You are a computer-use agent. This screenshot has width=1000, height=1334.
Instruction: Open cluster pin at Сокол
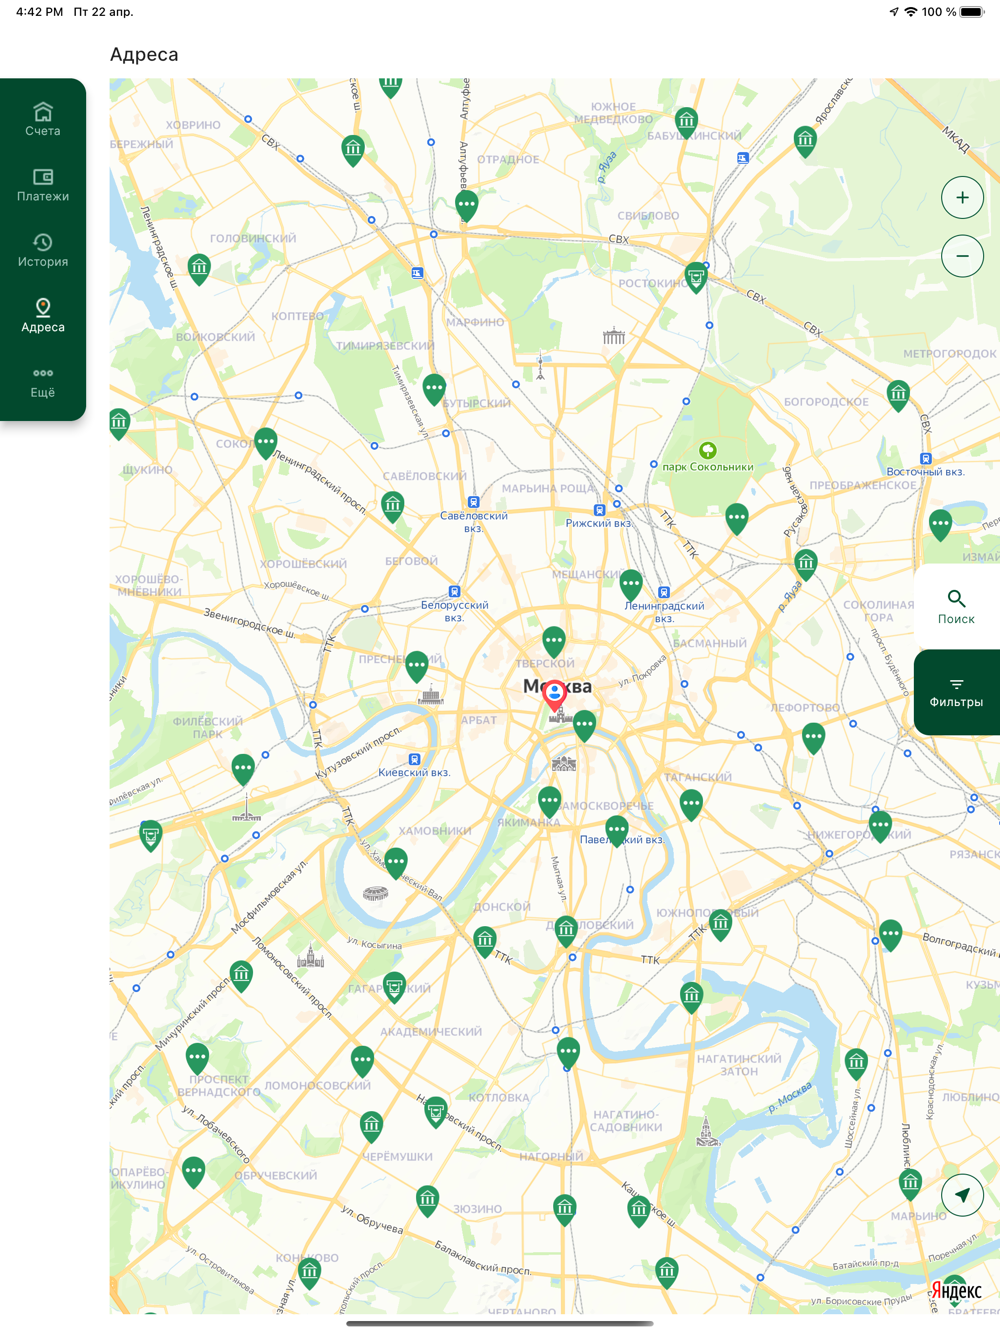pos(265,443)
